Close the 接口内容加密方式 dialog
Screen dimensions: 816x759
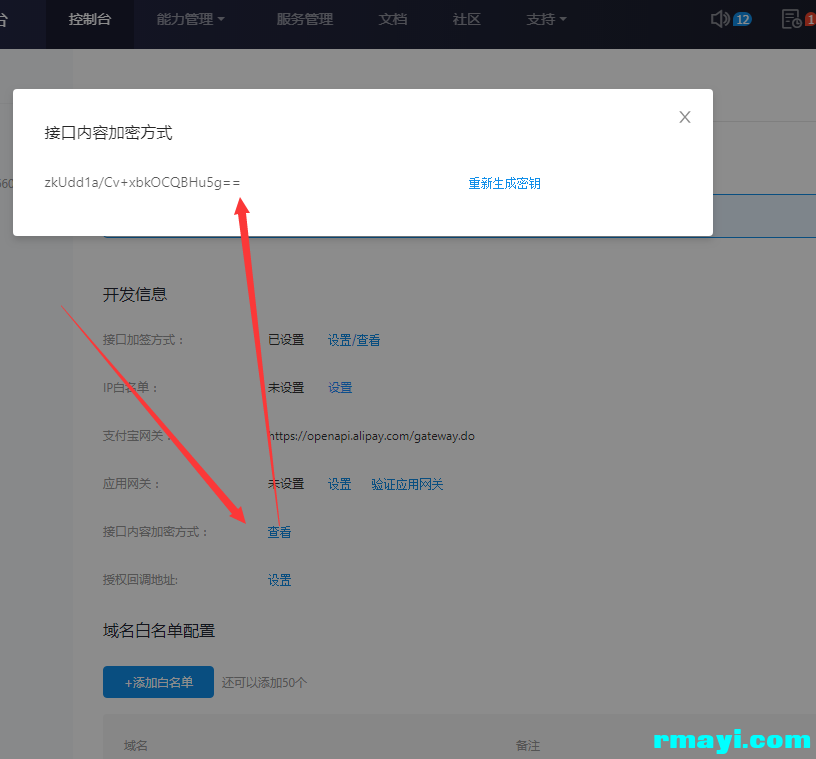(684, 117)
